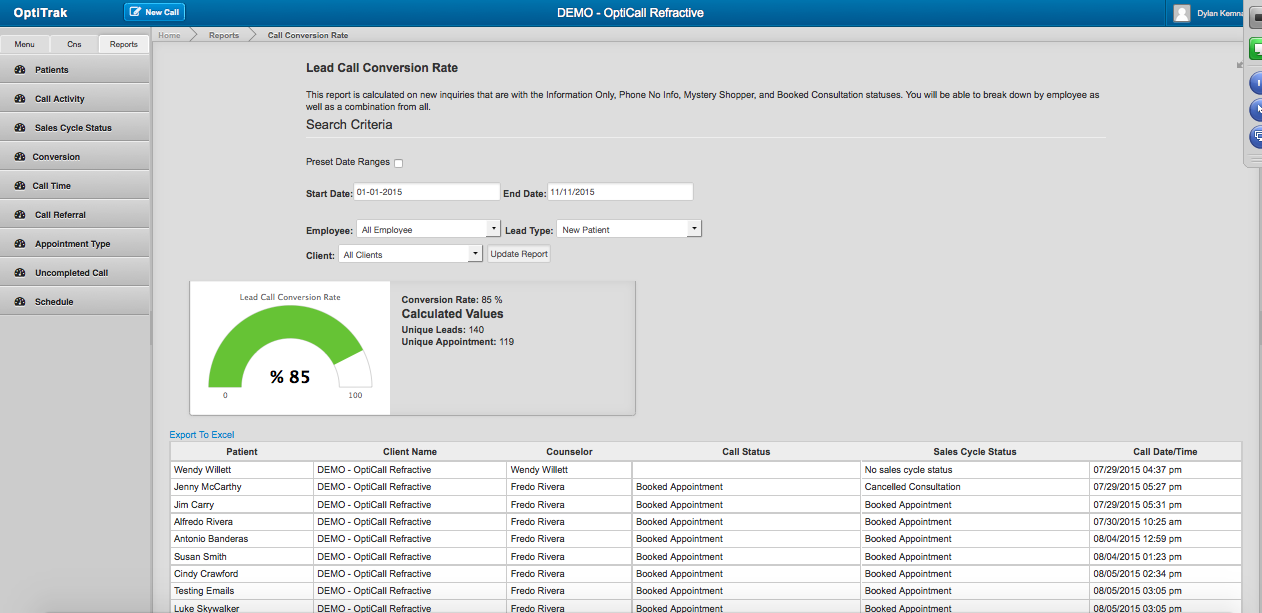Image resolution: width=1262 pixels, height=613 pixels.
Task: Click the Patient column header
Action: tap(242, 452)
